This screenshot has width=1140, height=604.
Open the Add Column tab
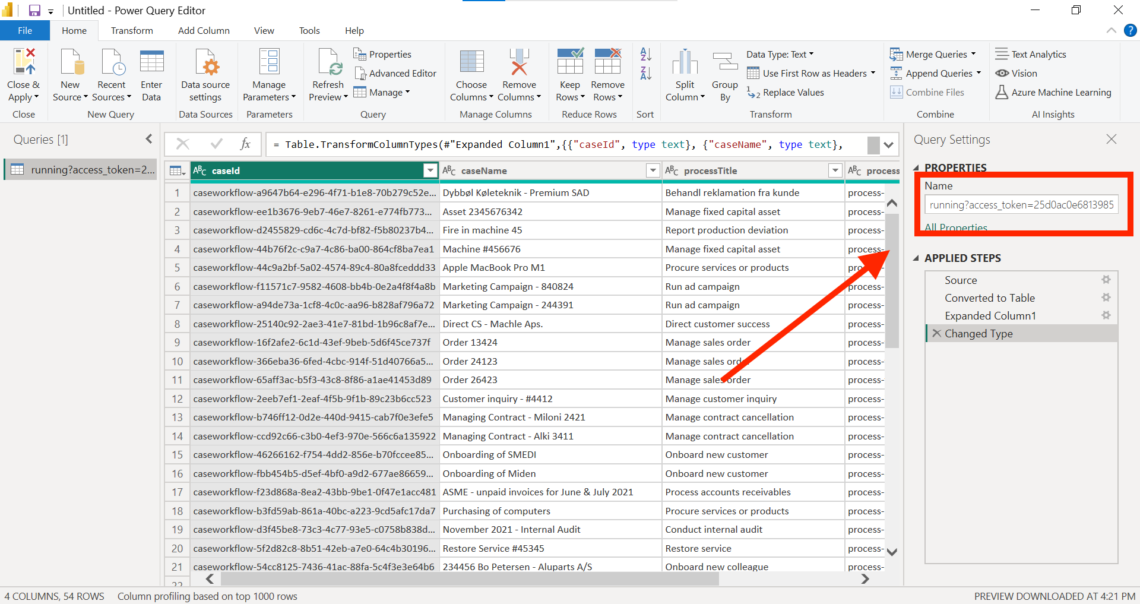click(x=203, y=30)
